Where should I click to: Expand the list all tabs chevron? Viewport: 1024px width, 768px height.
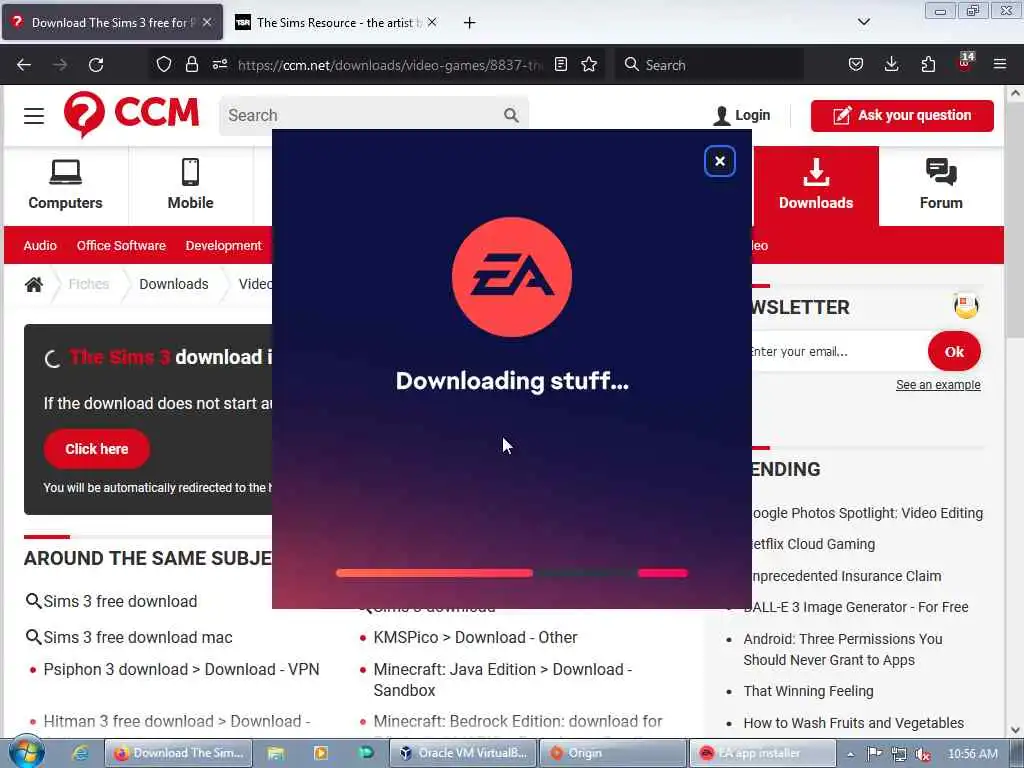(863, 22)
